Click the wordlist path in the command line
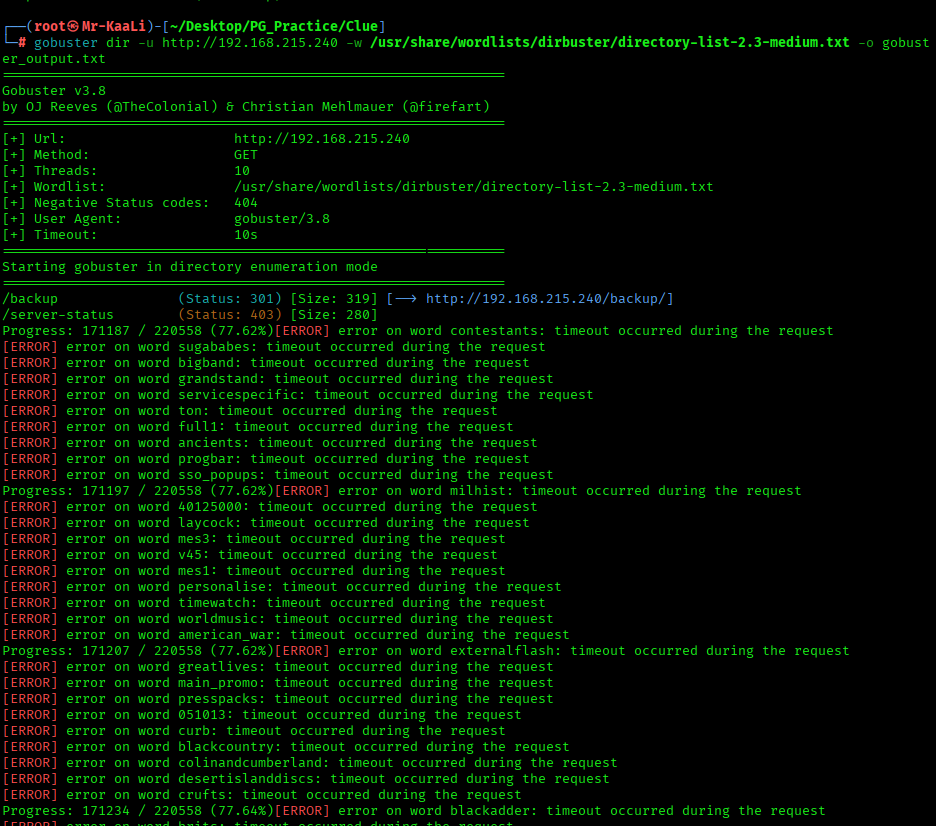This screenshot has width=936, height=826. 609,43
